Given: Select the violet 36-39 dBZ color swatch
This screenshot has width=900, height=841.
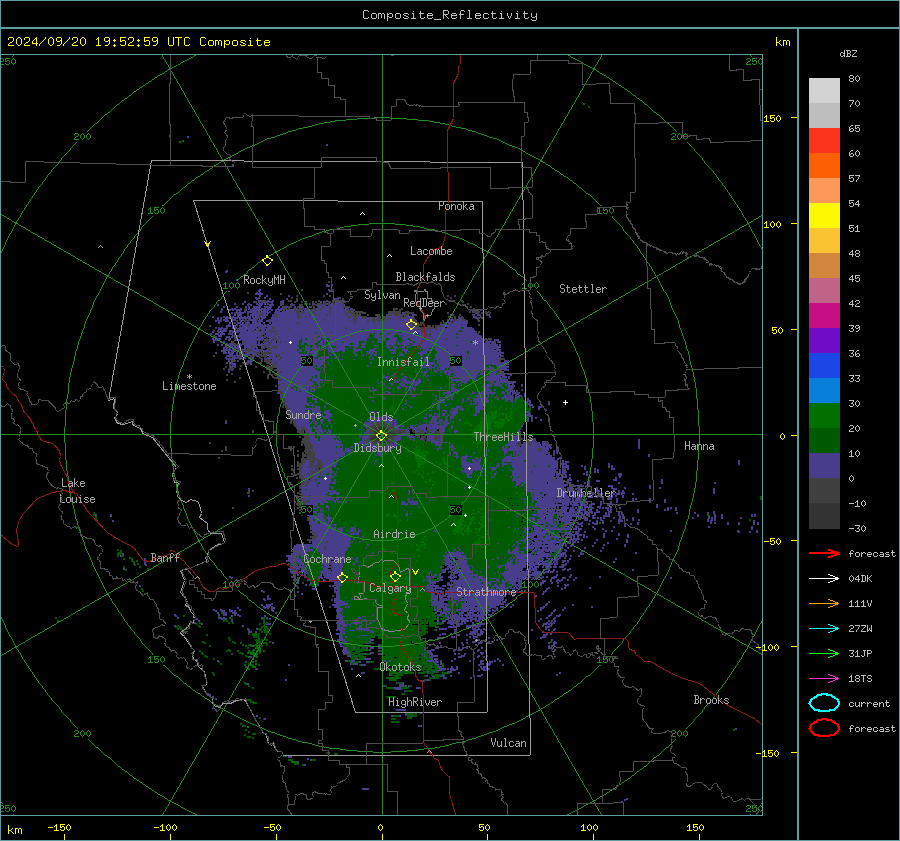Looking at the screenshot, I should (x=824, y=340).
